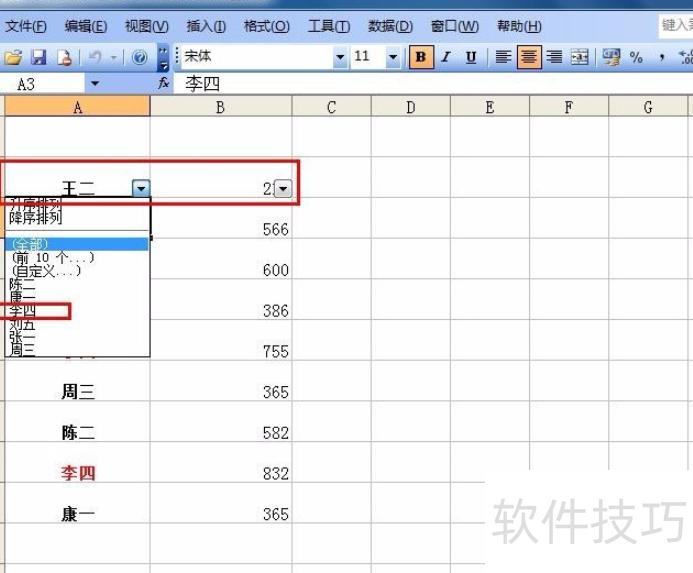
Task: Select (前 10 个...) filter option
Action: 77,257
